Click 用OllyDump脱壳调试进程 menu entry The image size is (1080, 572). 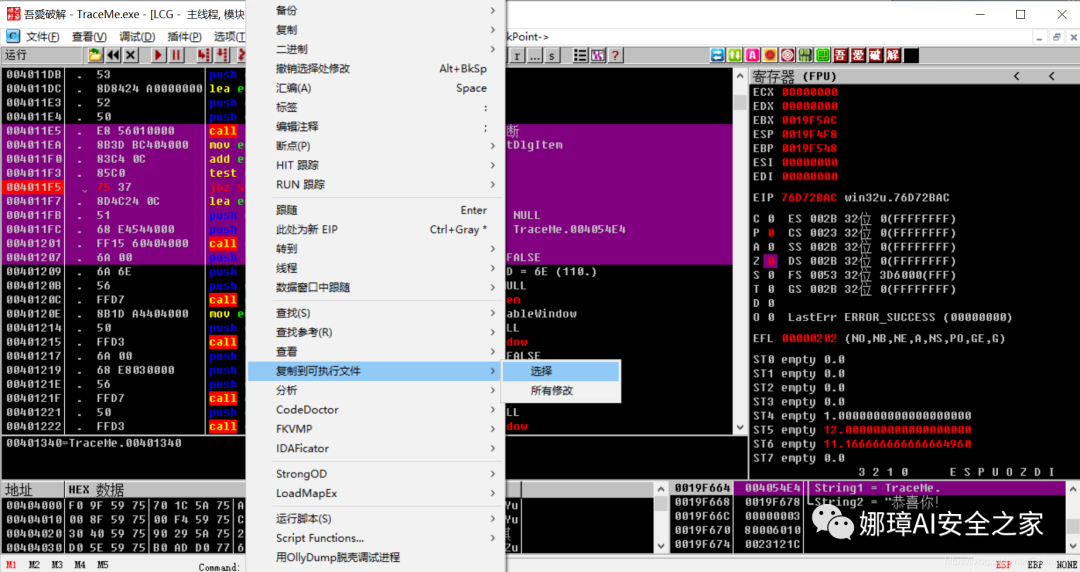pyautogui.click(x=376, y=557)
